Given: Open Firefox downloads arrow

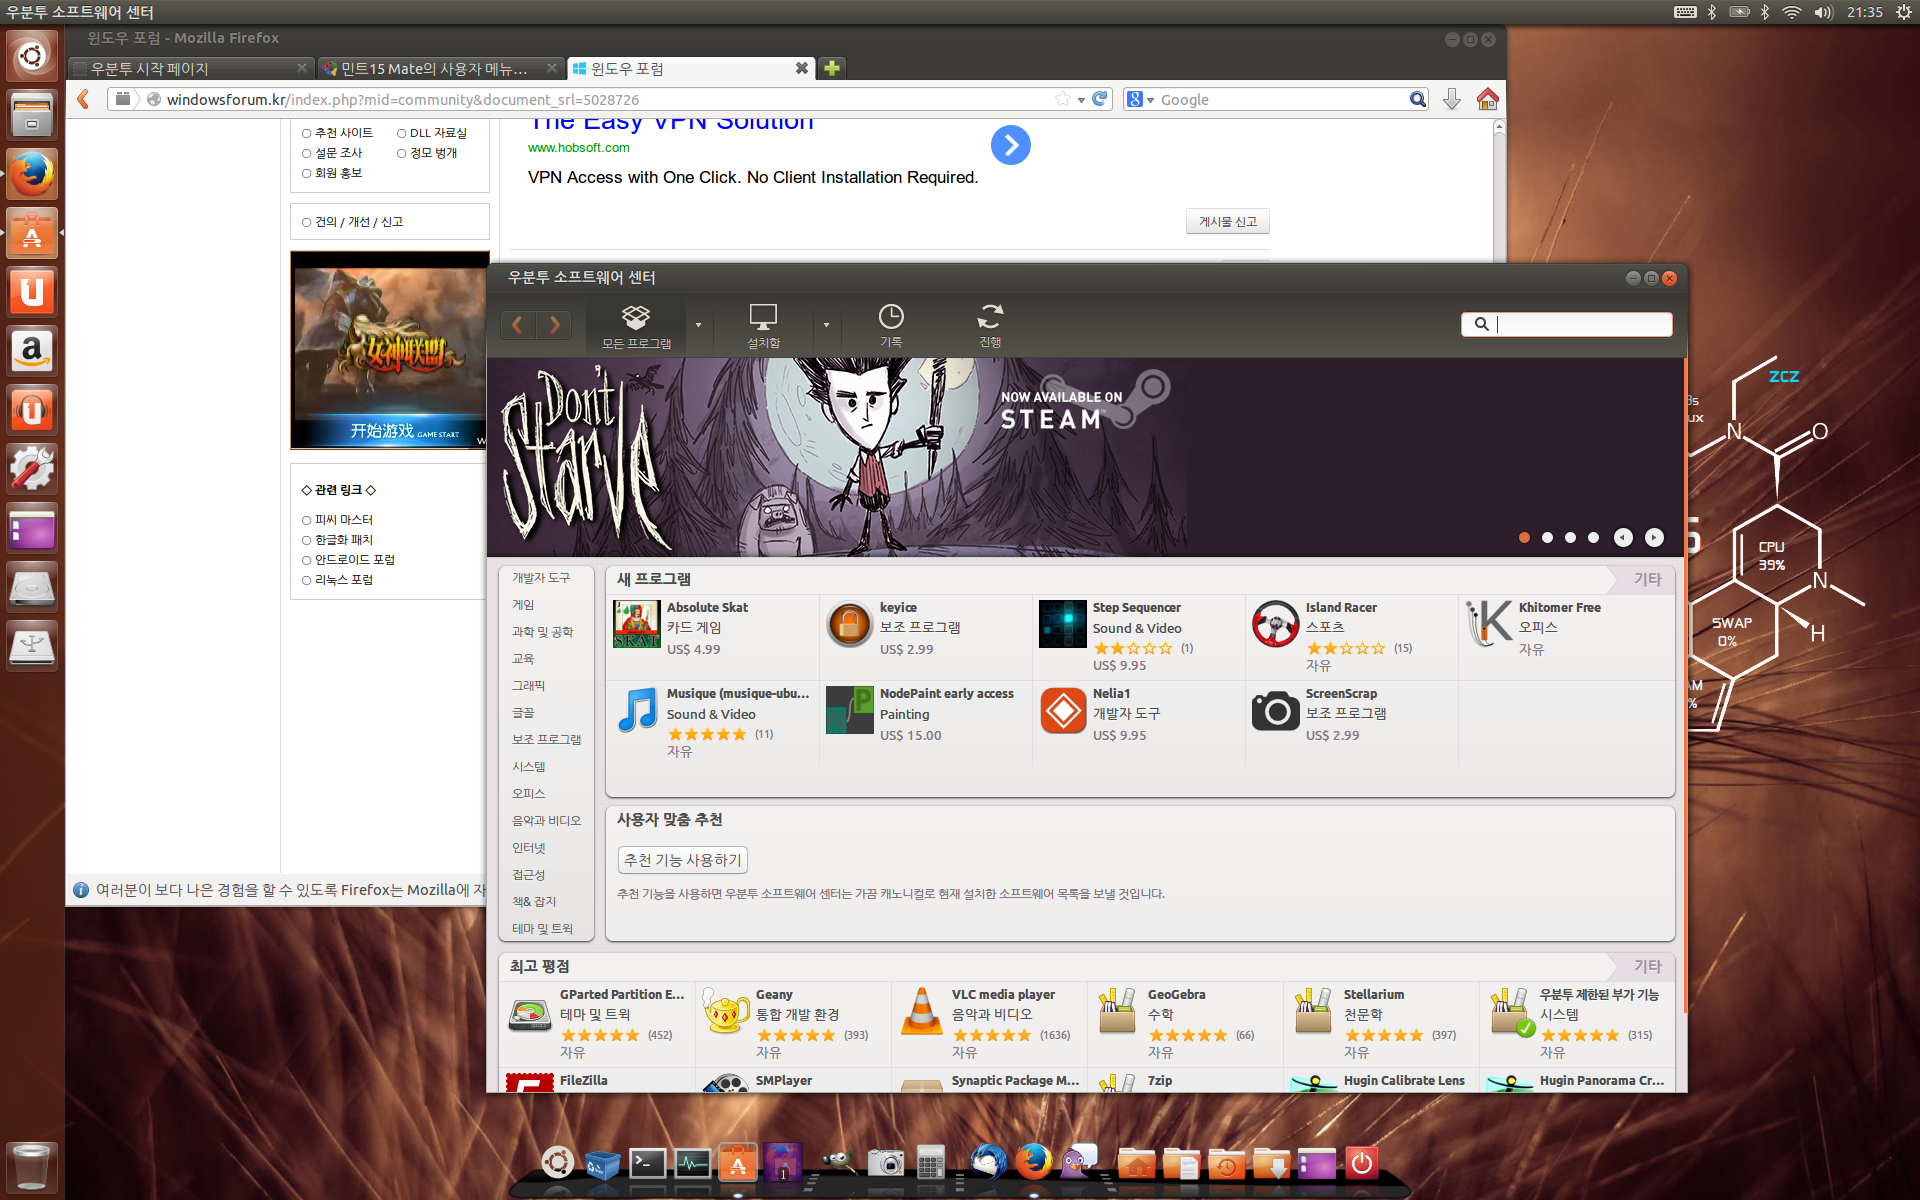Looking at the screenshot, I should tap(1452, 99).
